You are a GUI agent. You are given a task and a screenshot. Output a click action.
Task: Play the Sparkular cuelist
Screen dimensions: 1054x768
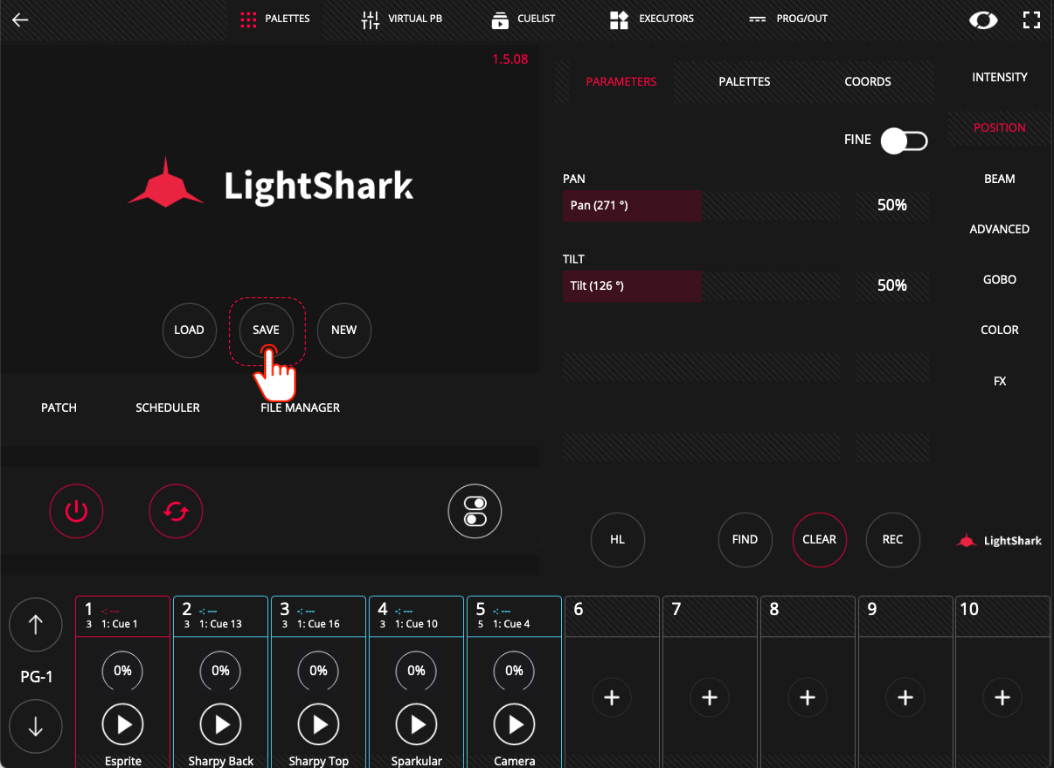coord(416,724)
